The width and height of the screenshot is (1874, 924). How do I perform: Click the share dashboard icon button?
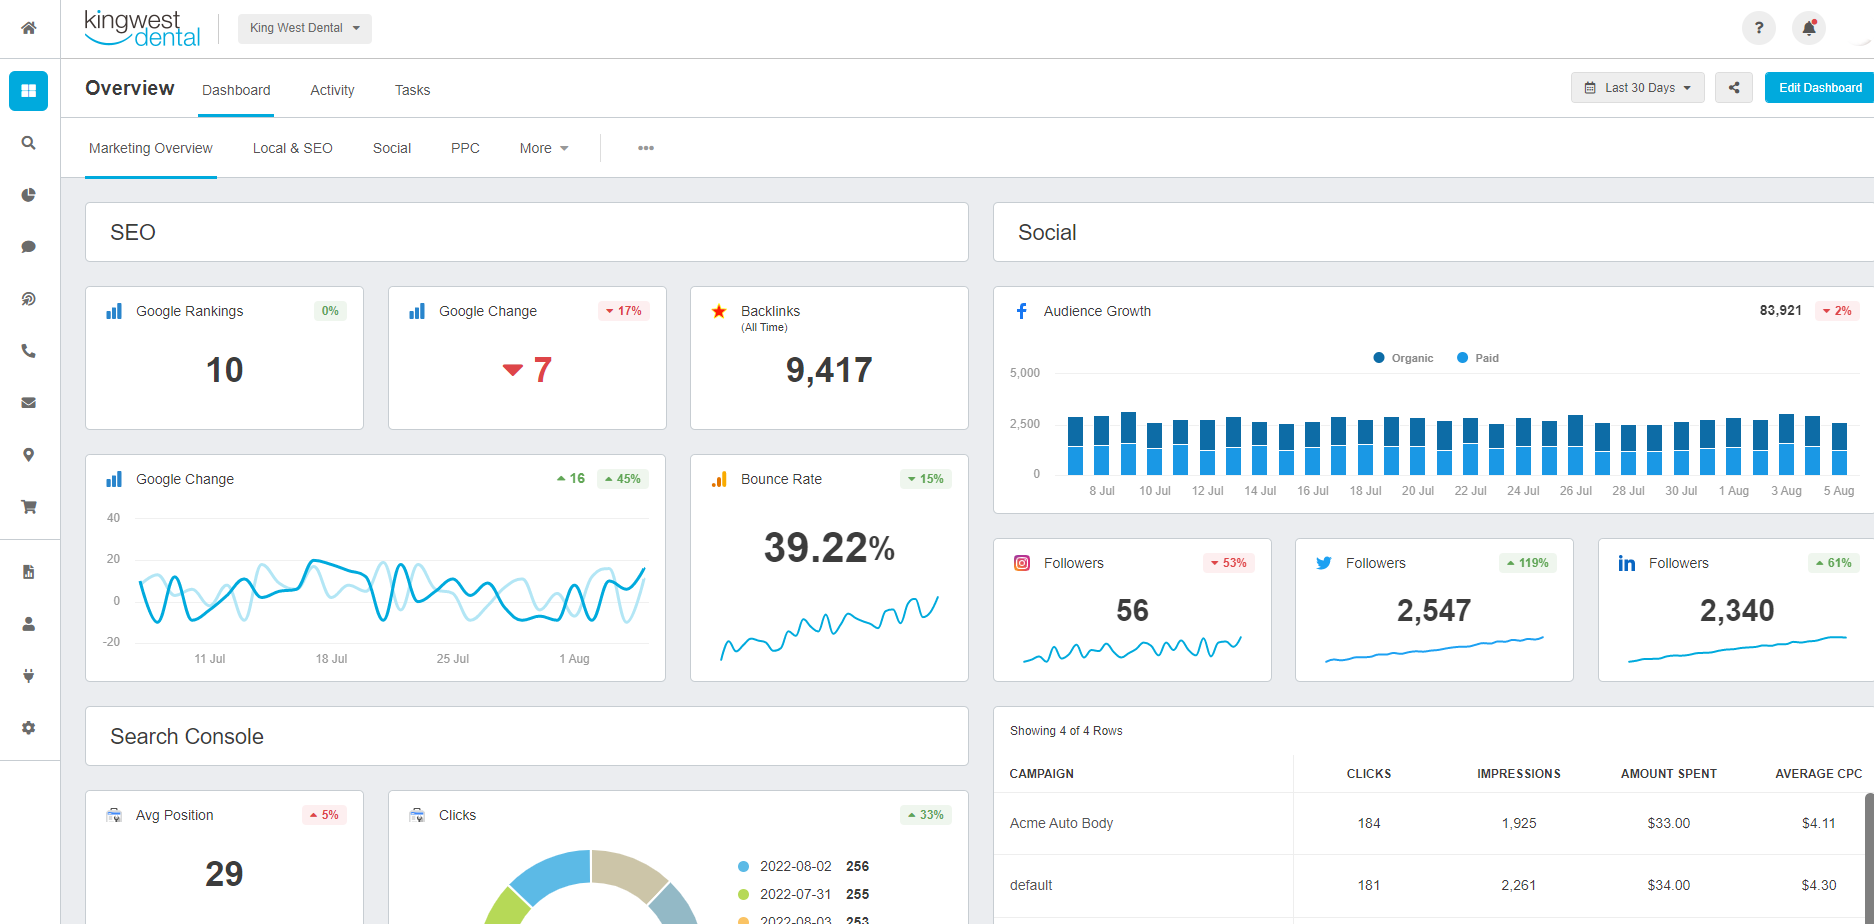point(1733,88)
